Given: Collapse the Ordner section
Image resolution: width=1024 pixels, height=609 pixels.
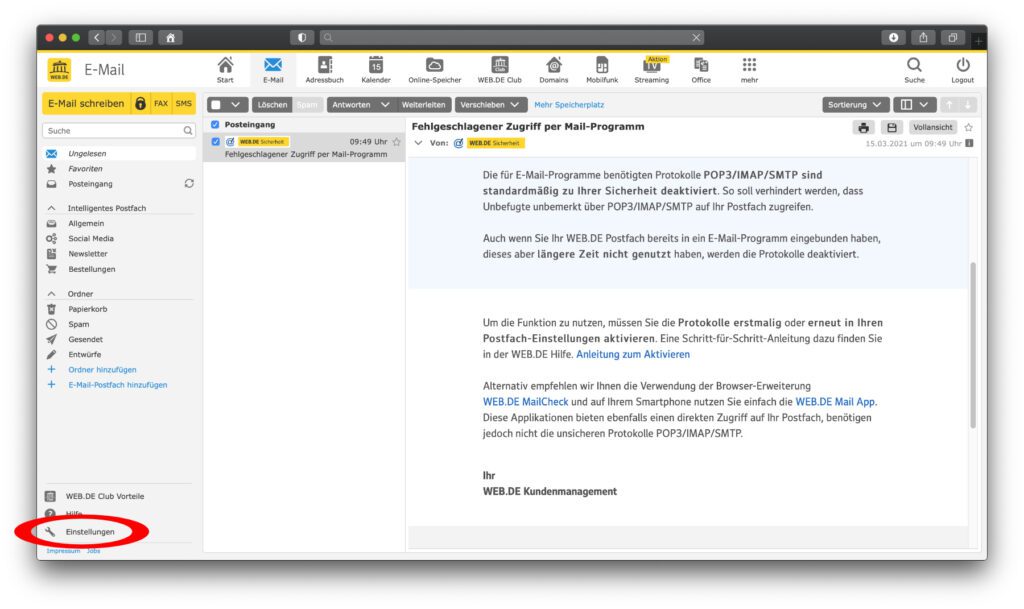Looking at the screenshot, I should pyautogui.click(x=52, y=294).
